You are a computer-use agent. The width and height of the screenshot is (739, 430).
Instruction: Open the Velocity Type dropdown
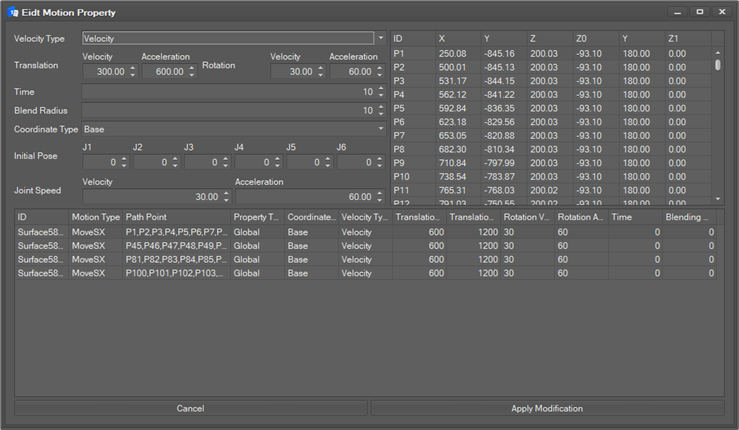(380, 38)
